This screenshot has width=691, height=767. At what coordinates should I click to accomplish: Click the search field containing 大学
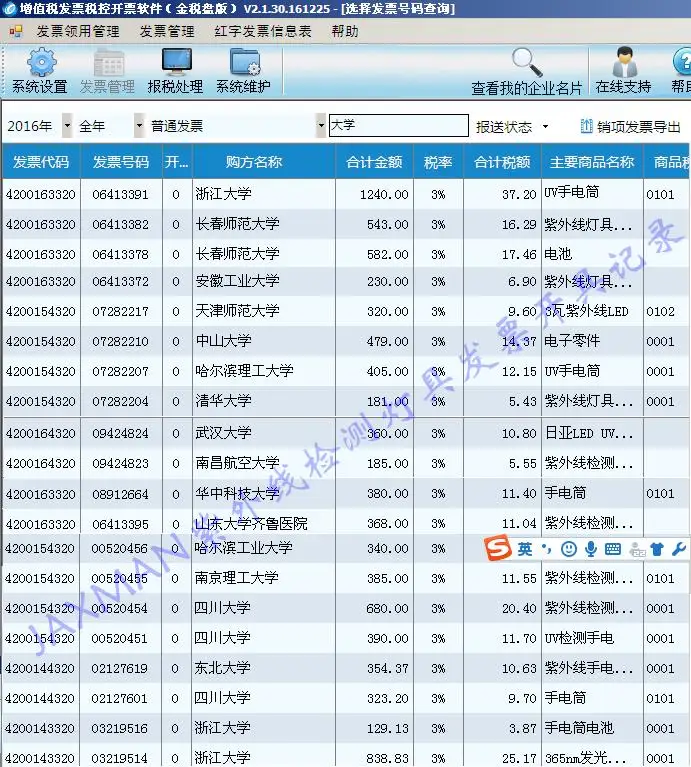[x=399, y=126]
